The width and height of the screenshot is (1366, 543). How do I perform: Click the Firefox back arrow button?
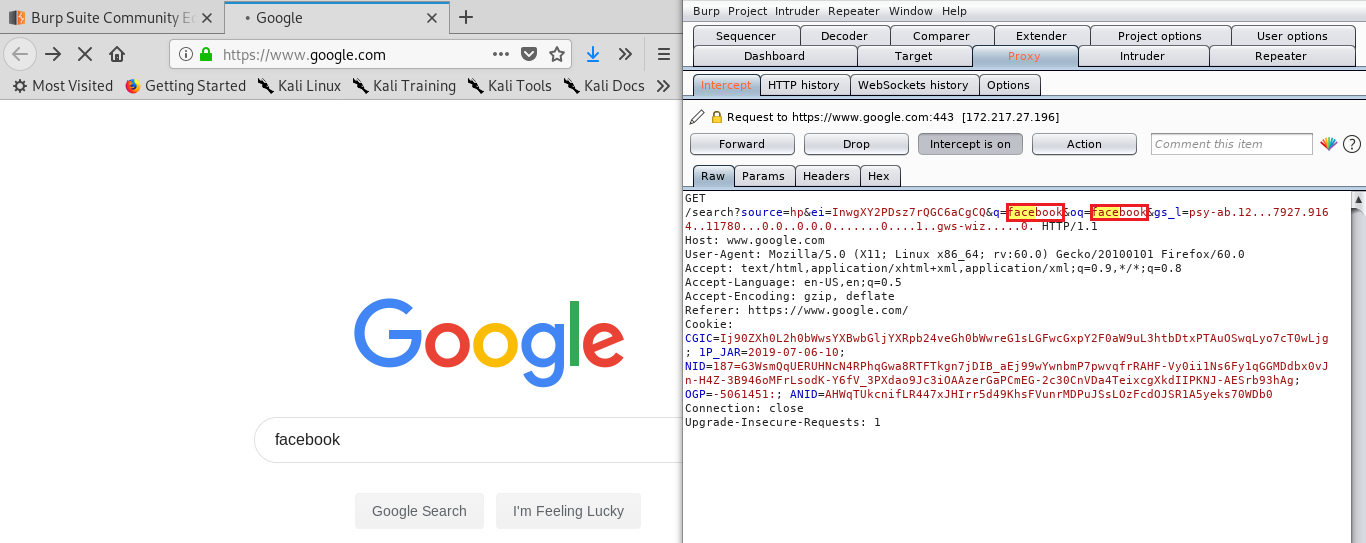click(x=20, y=54)
